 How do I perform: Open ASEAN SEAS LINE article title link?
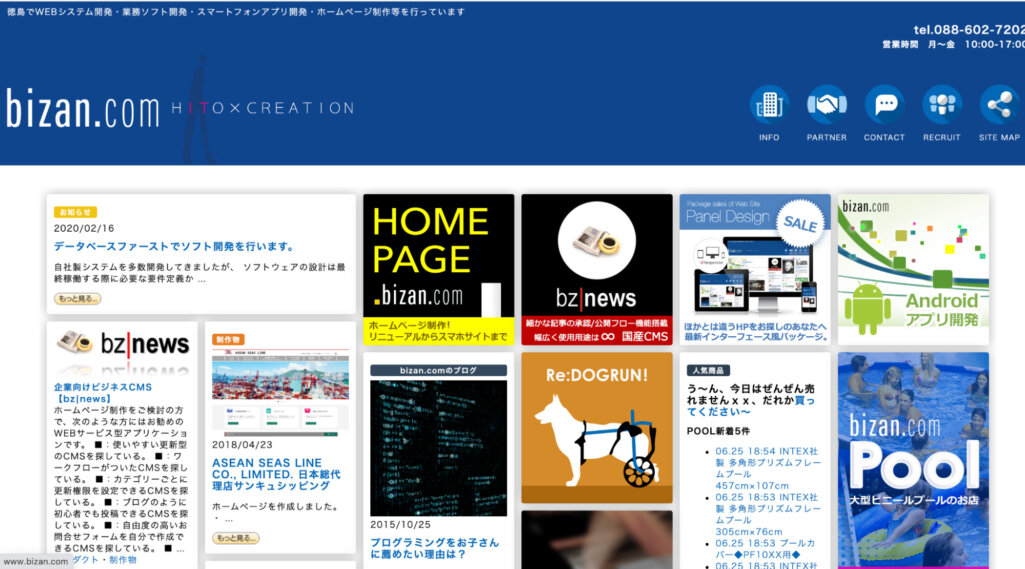(276, 474)
